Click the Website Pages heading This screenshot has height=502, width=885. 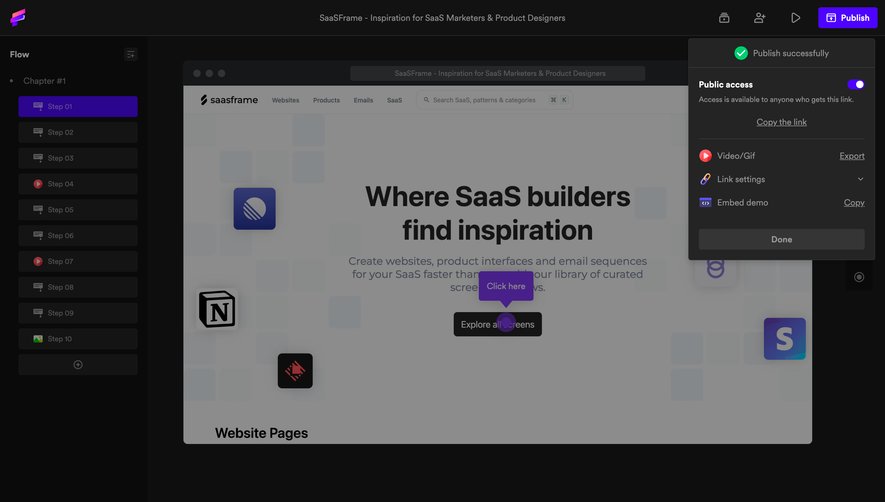[261, 433]
